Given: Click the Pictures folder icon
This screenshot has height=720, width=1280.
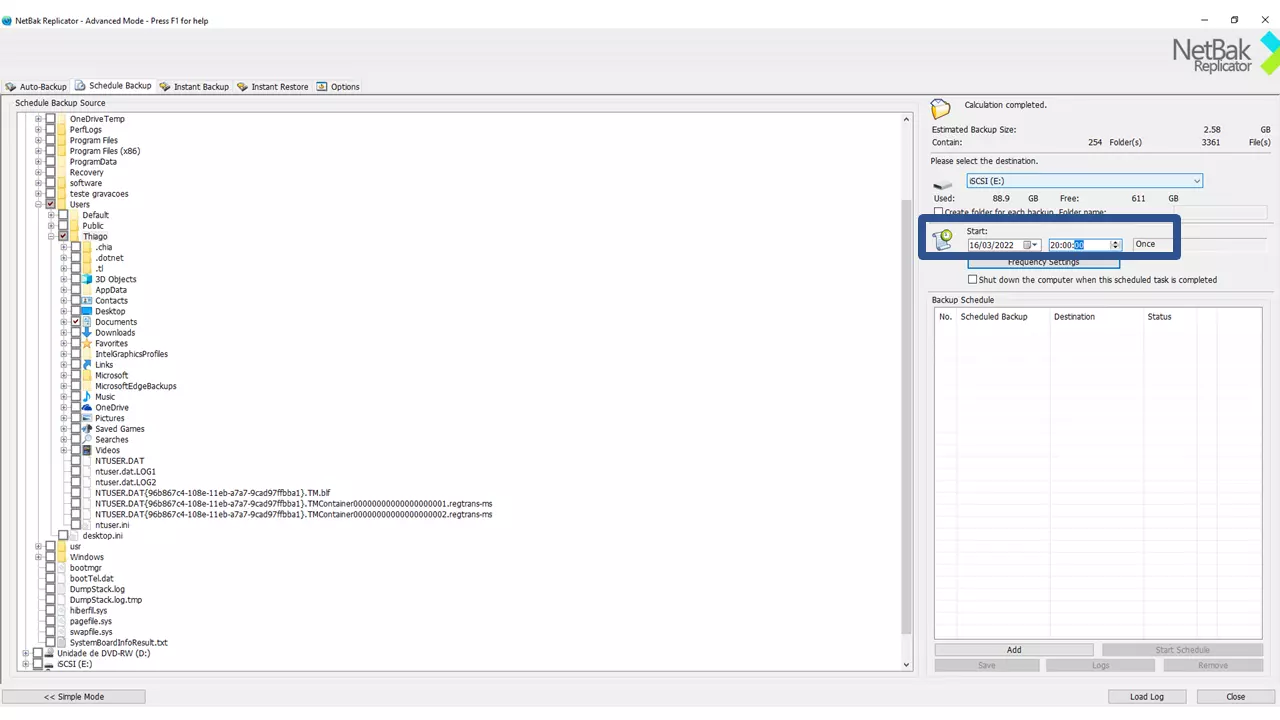Looking at the screenshot, I should point(87,418).
